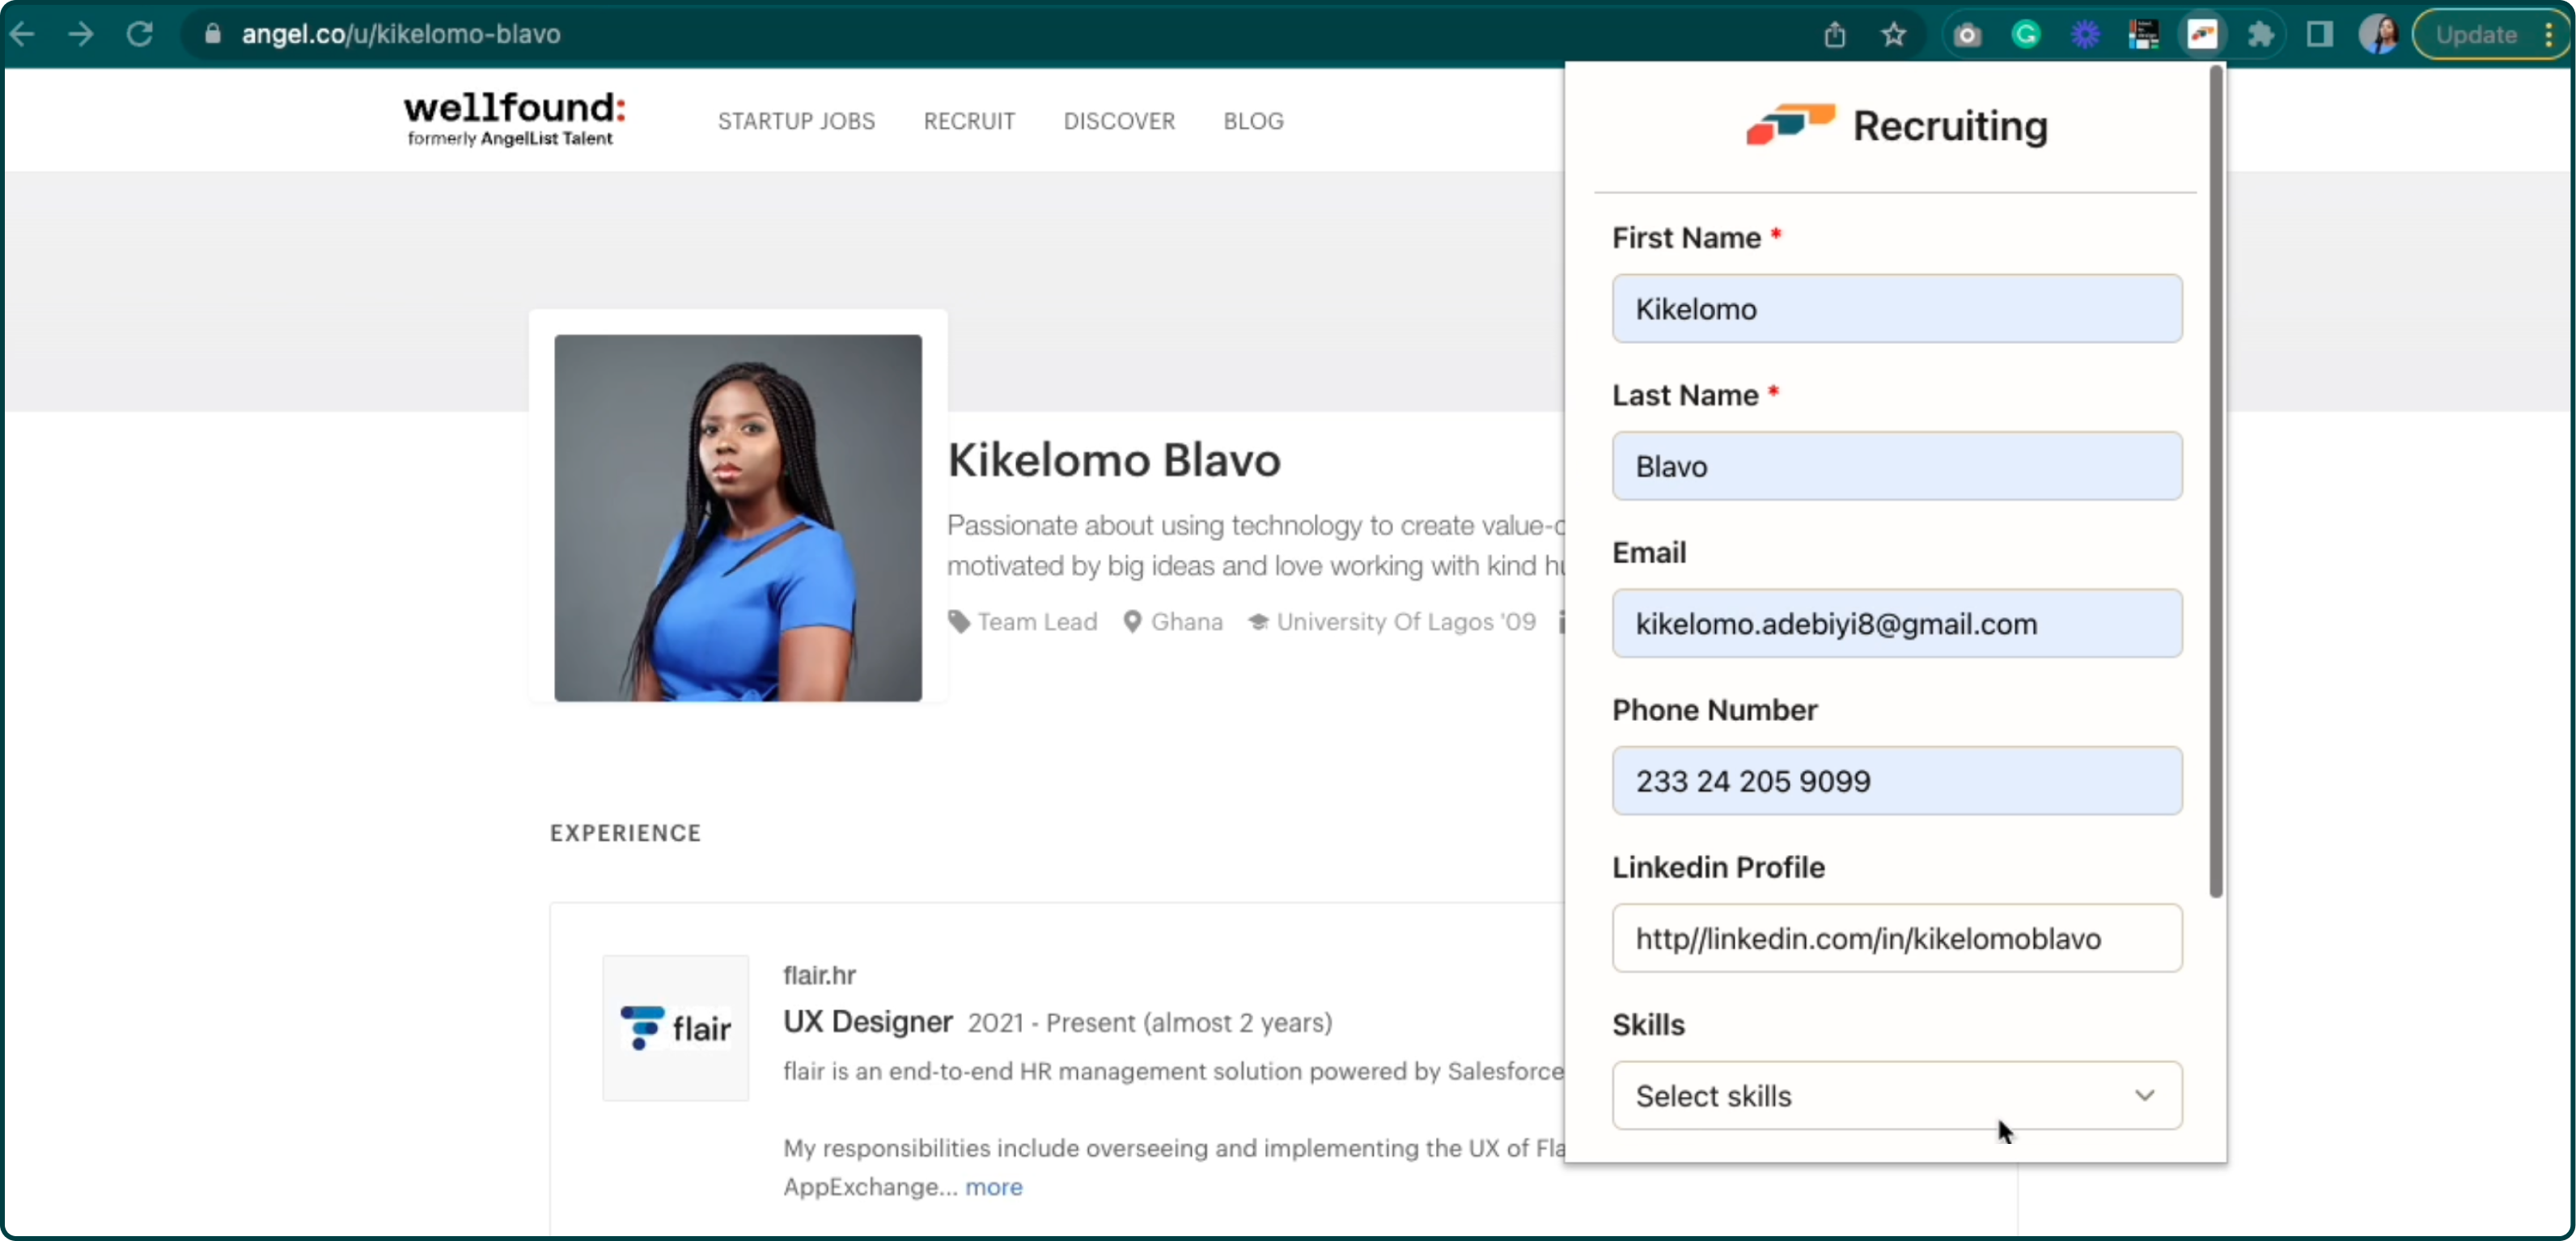Bookmark this page with star icon

pyautogui.click(x=1893, y=35)
